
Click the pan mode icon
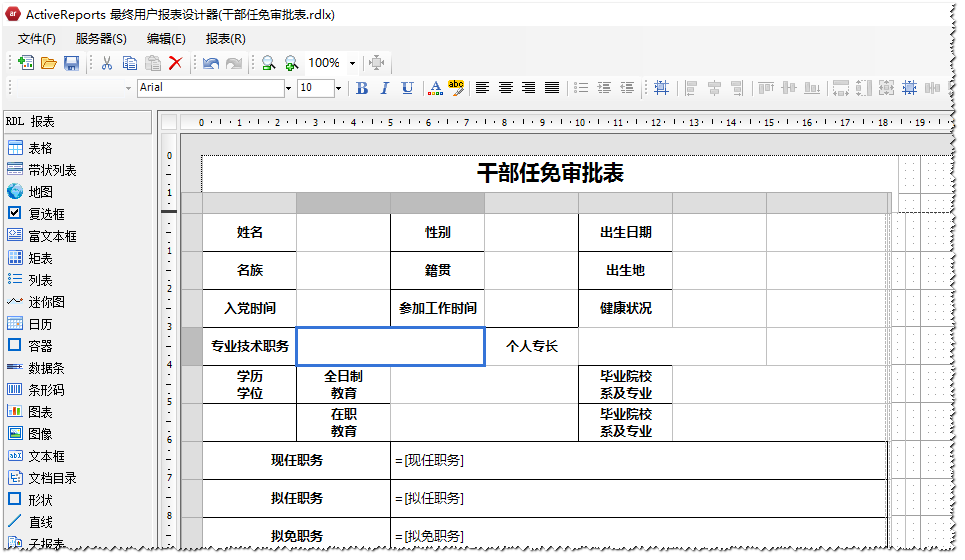click(x=377, y=63)
